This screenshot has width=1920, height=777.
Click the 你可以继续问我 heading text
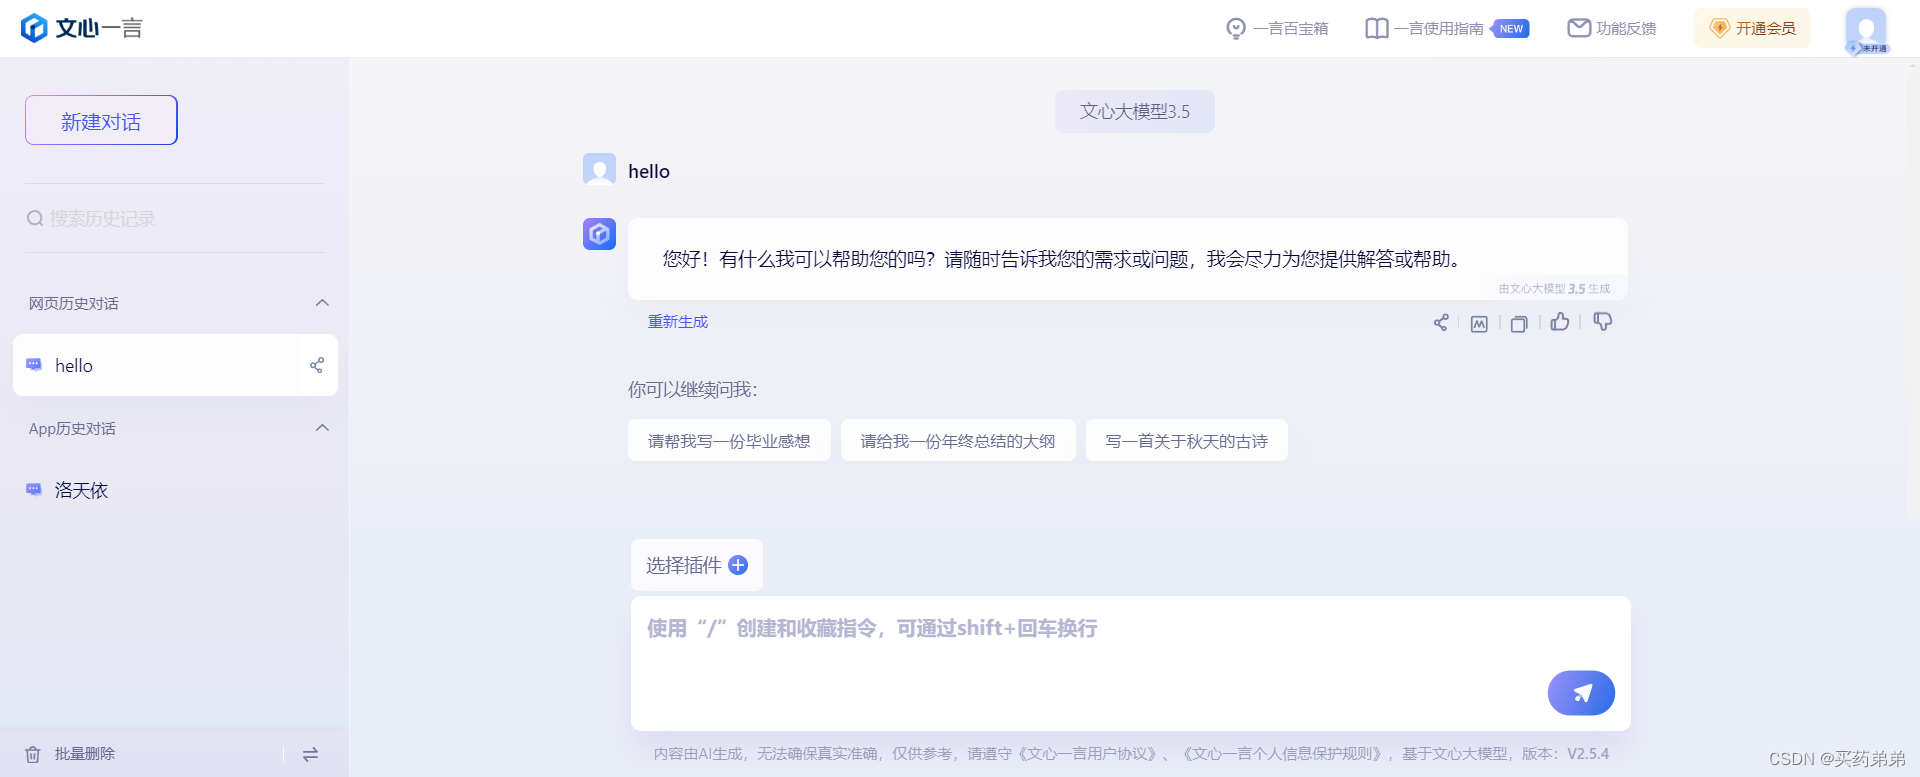pos(693,389)
